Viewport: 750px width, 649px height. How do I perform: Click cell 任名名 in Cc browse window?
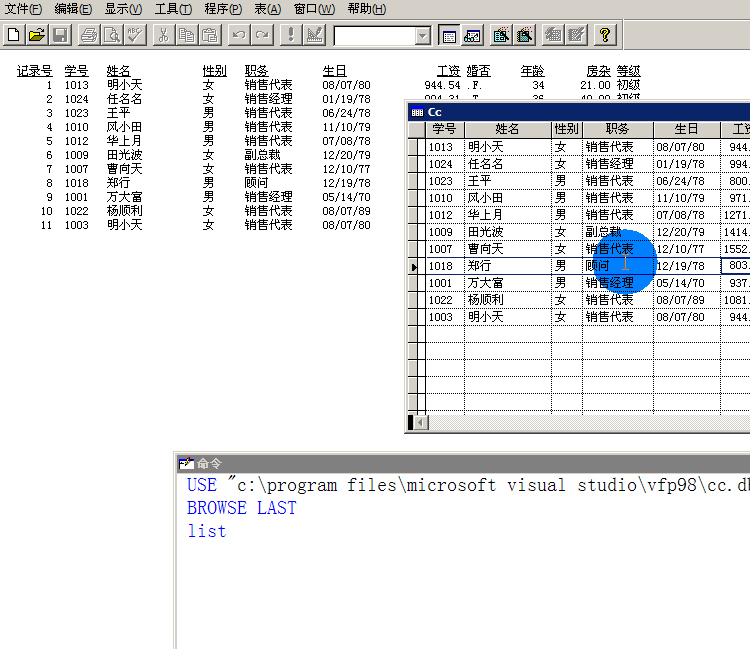pos(507,164)
